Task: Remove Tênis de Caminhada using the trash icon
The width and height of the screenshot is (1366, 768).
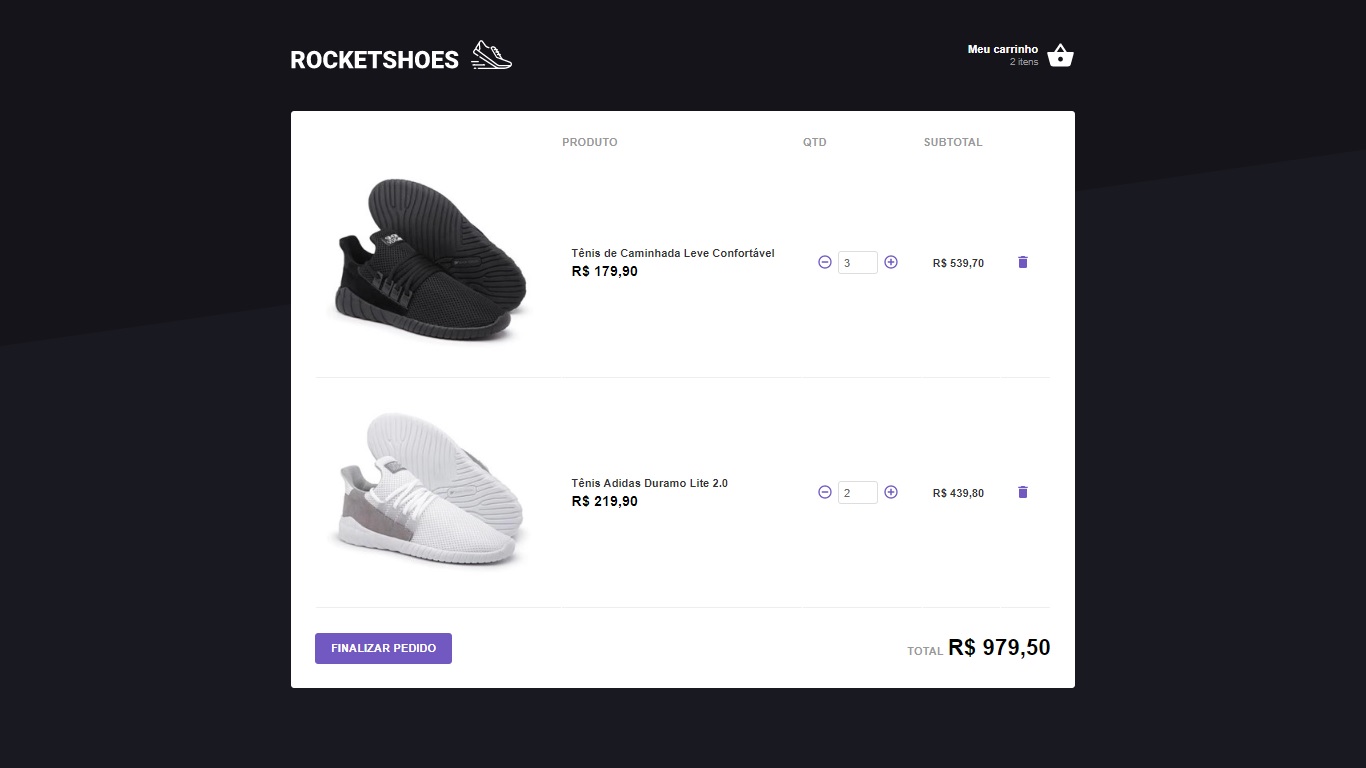Action: point(1022,262)
